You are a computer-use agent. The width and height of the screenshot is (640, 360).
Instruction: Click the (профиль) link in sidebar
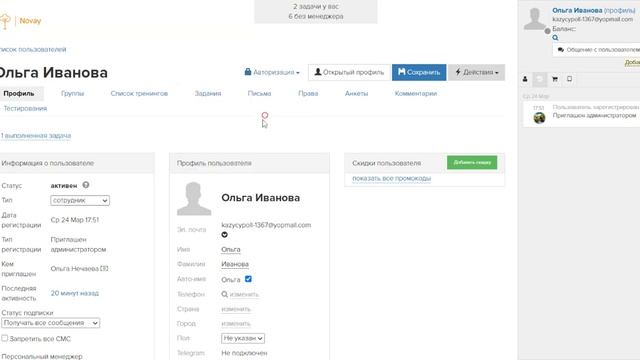click(x=620, y=10)
